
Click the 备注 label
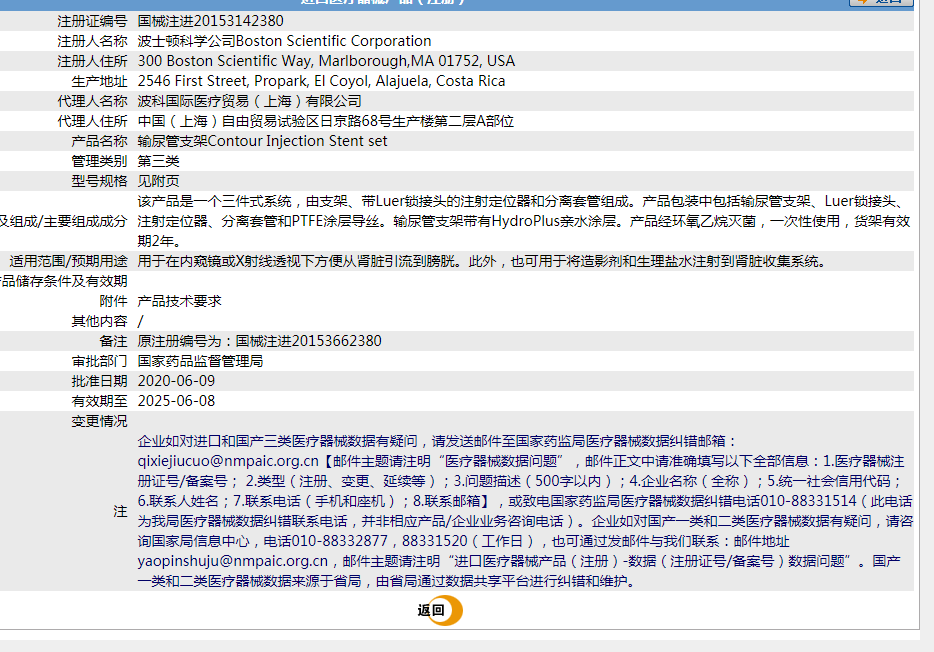click(113, 341)
